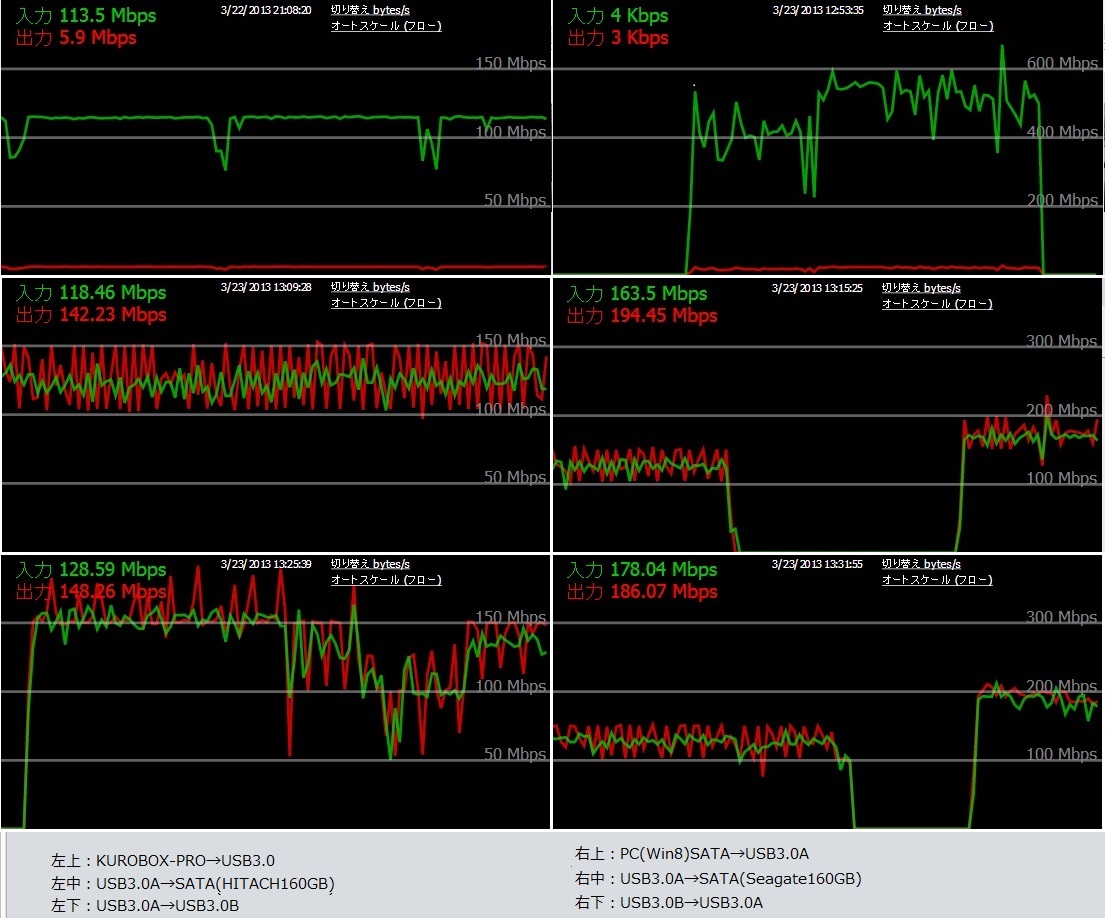Select the 出力 142.23 Mbps reading

coord(91,315)
